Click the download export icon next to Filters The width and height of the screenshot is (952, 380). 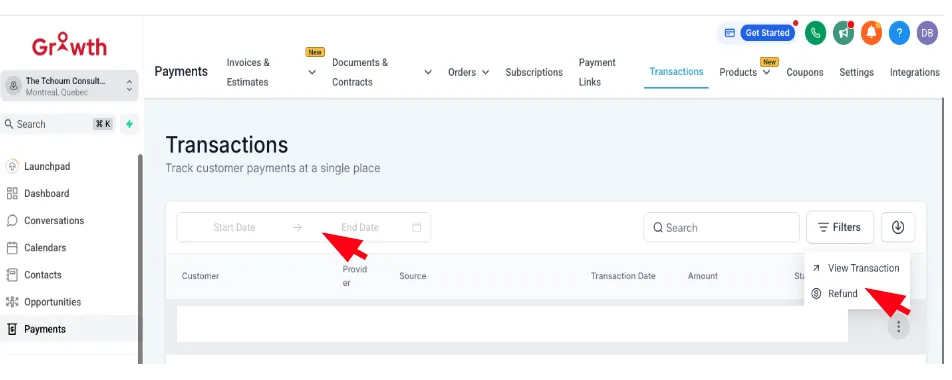[898, 227]
